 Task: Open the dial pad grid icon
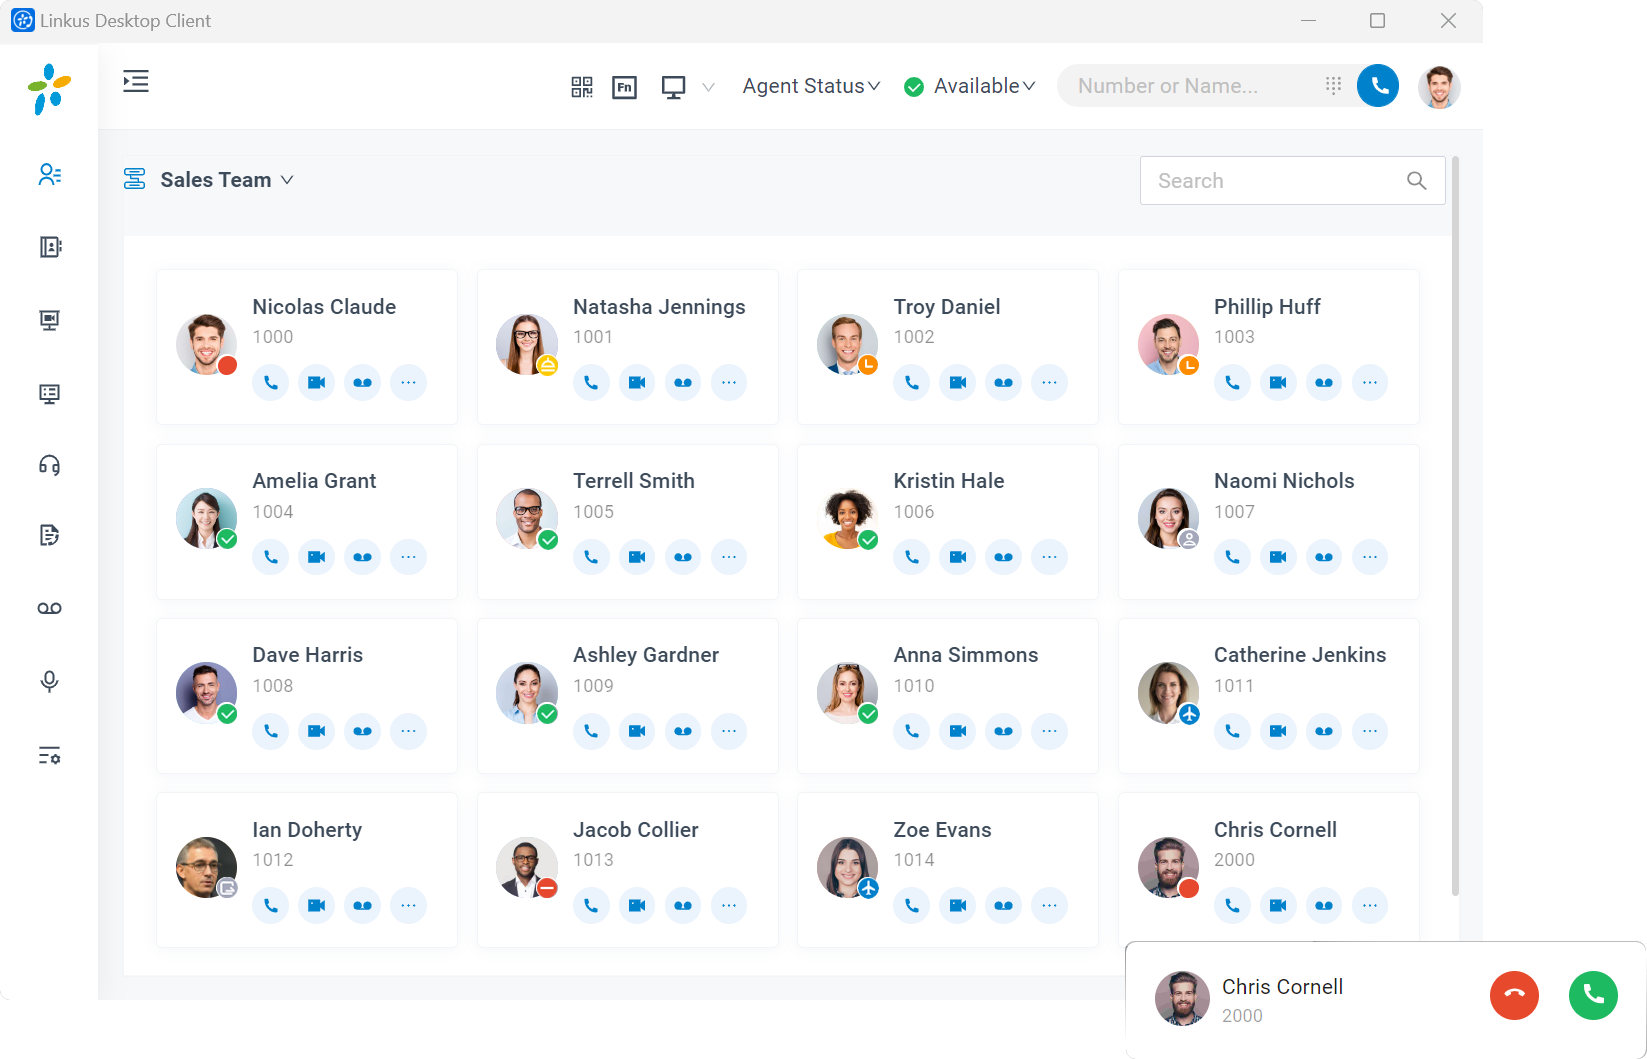coord(1333,86)
